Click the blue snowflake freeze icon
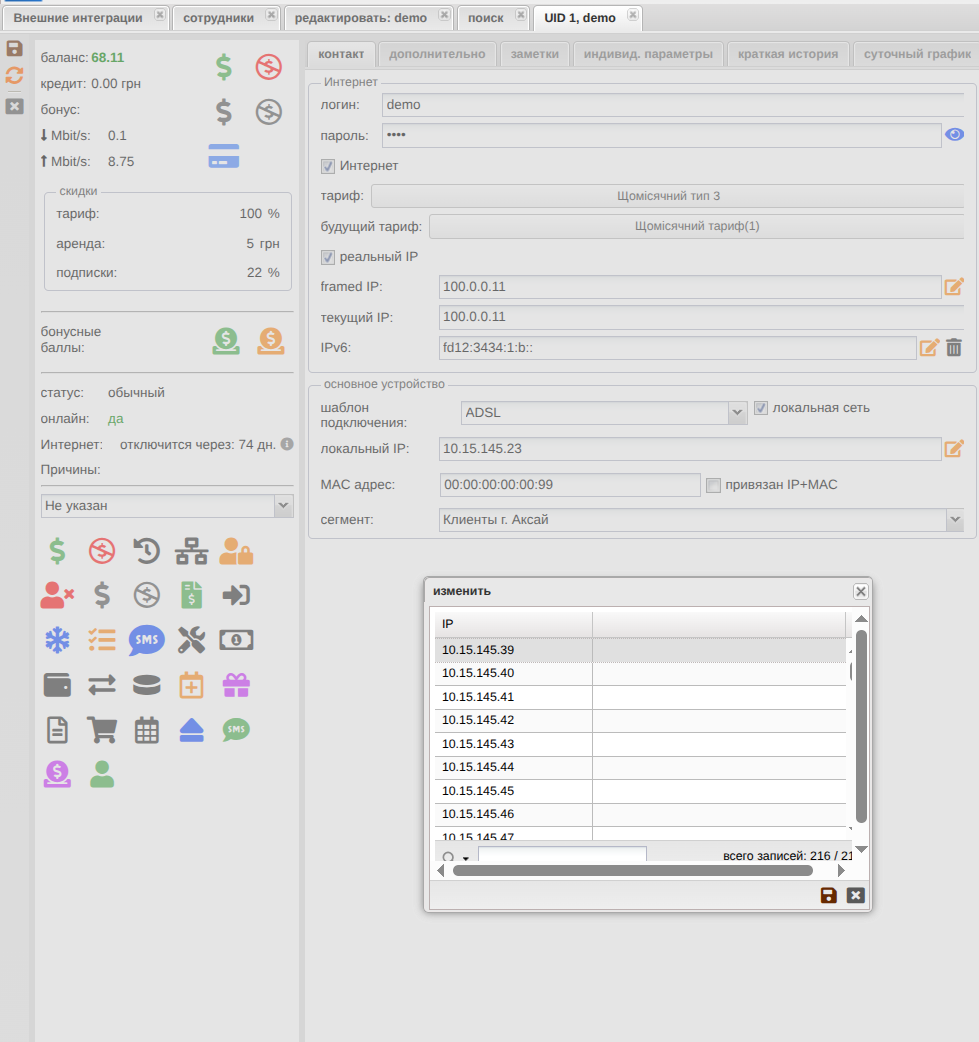 (x=57, y=641)
